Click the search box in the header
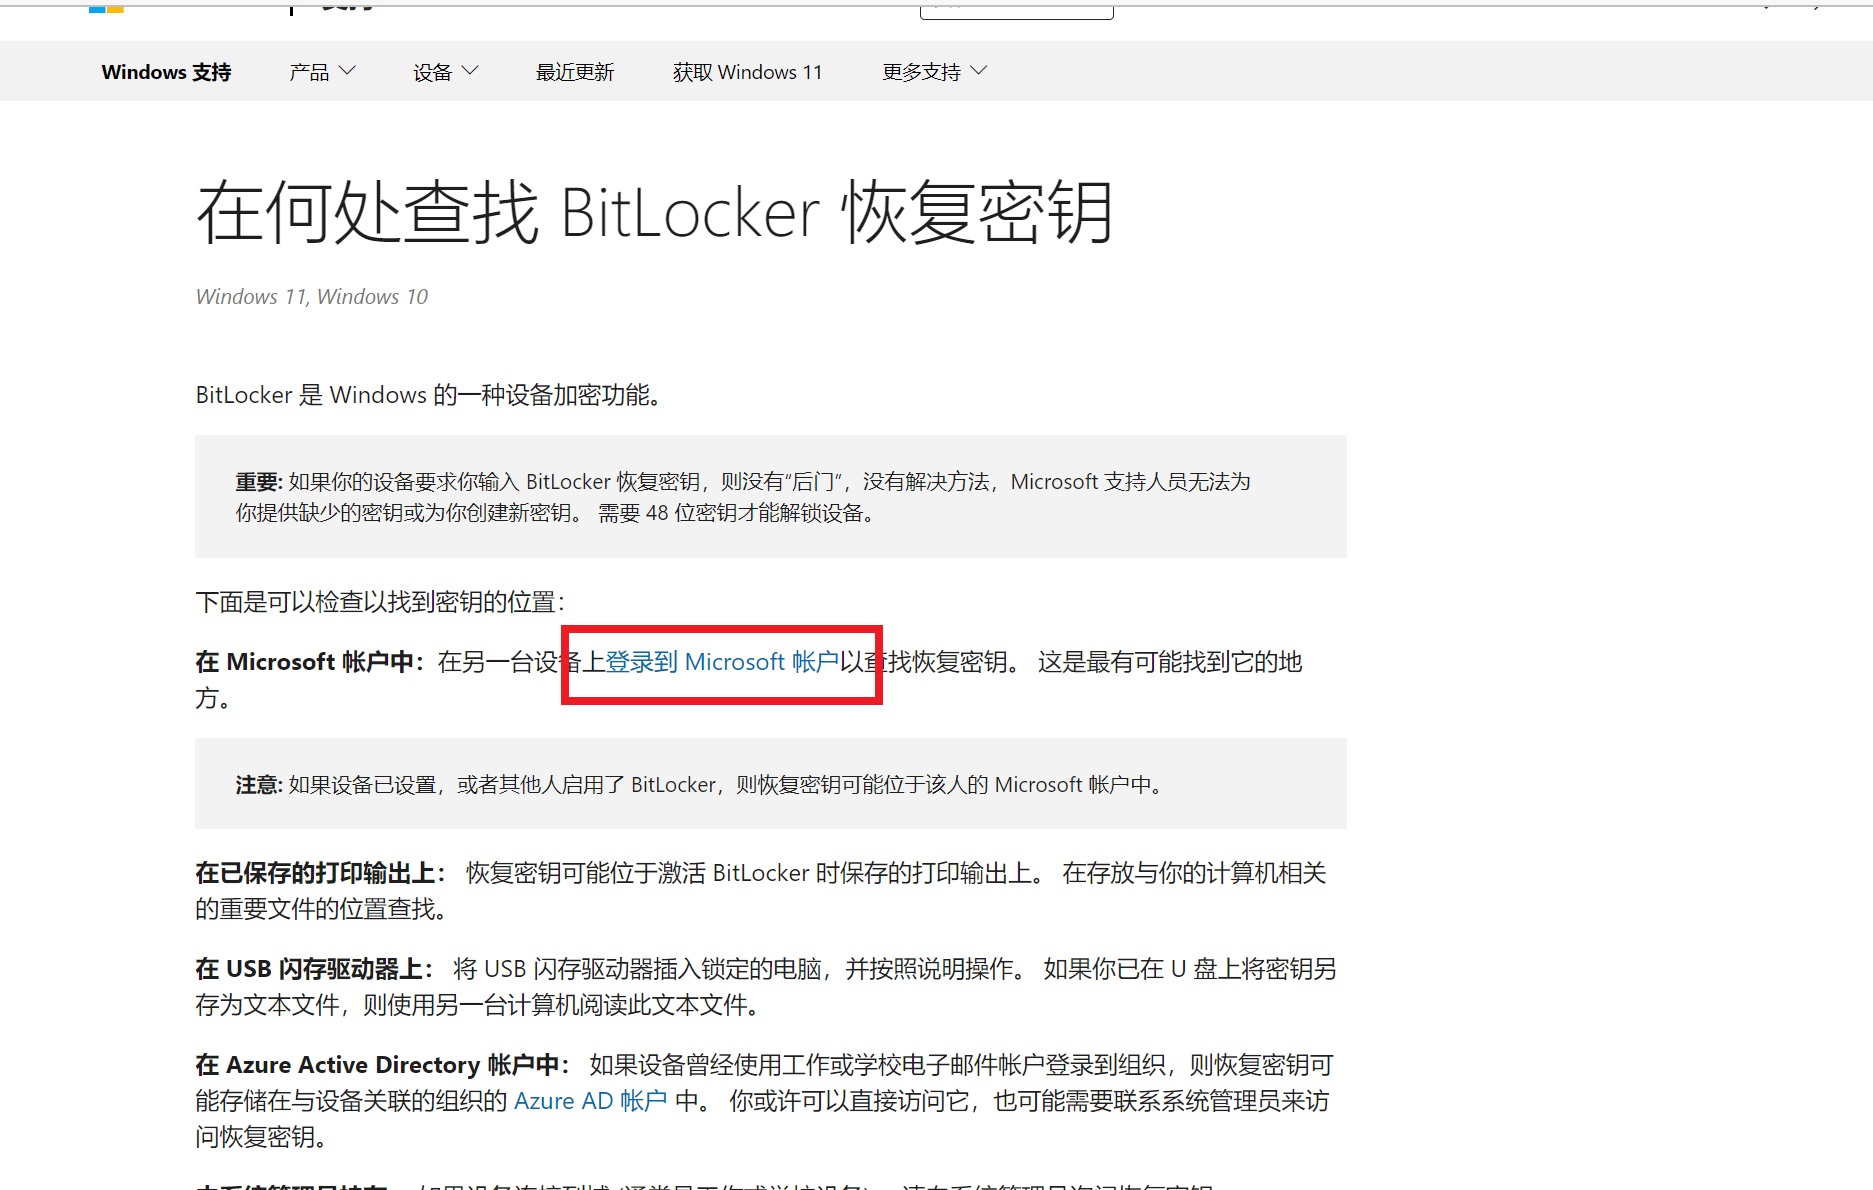 point(1015,10)
